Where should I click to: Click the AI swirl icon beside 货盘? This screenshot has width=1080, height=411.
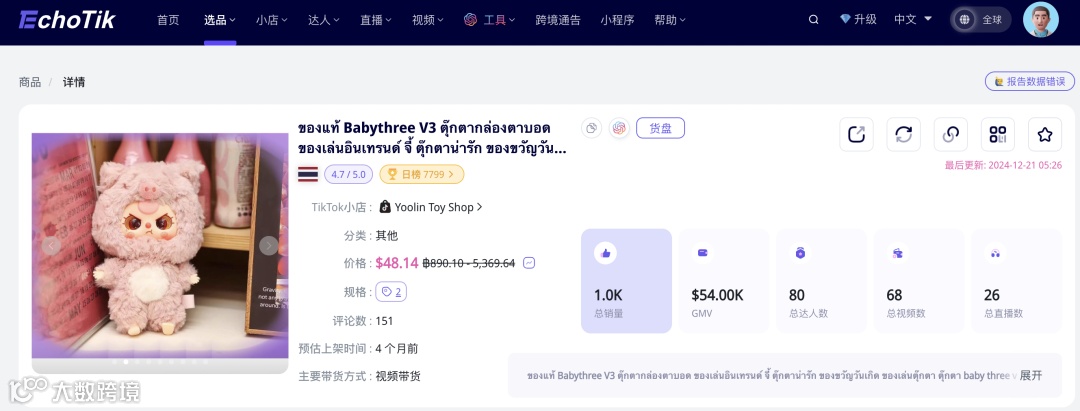click(x=619, y=128)
